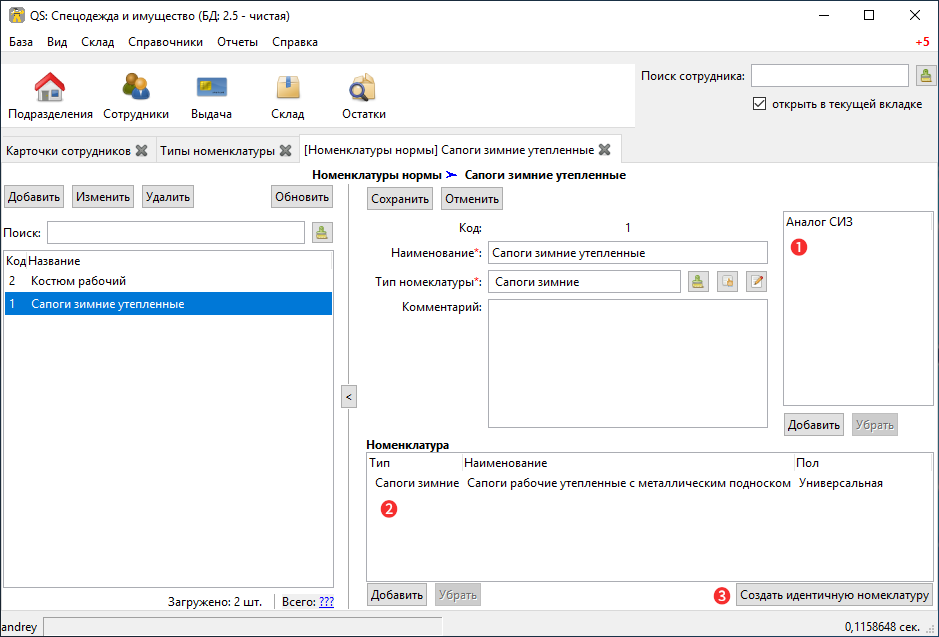Collapse the left panel with the '<' button
Image resolution: width=939 pixels, height=637 pixels.
349,397
